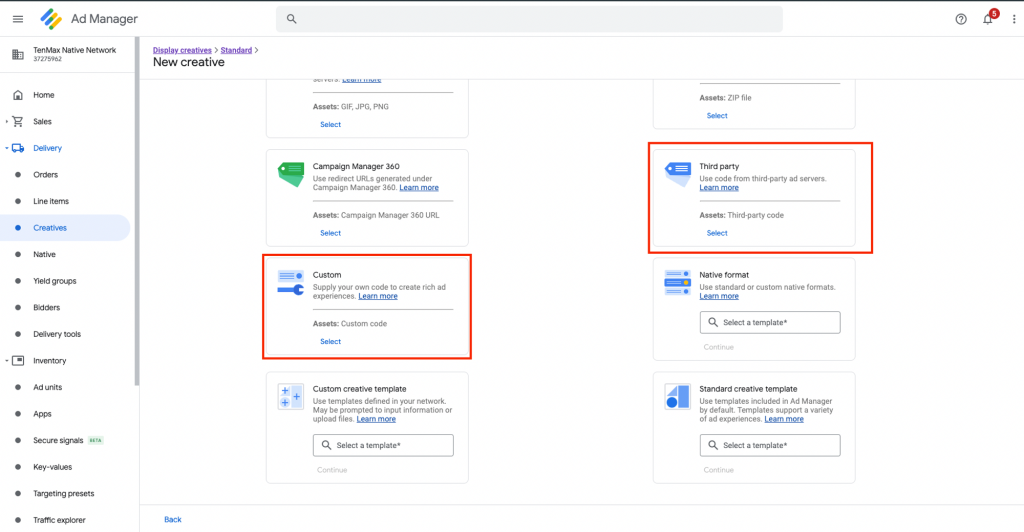Click the Native format card icon
The height and width of the screenshot is (532, 1024).
click(x=677, y=283)
